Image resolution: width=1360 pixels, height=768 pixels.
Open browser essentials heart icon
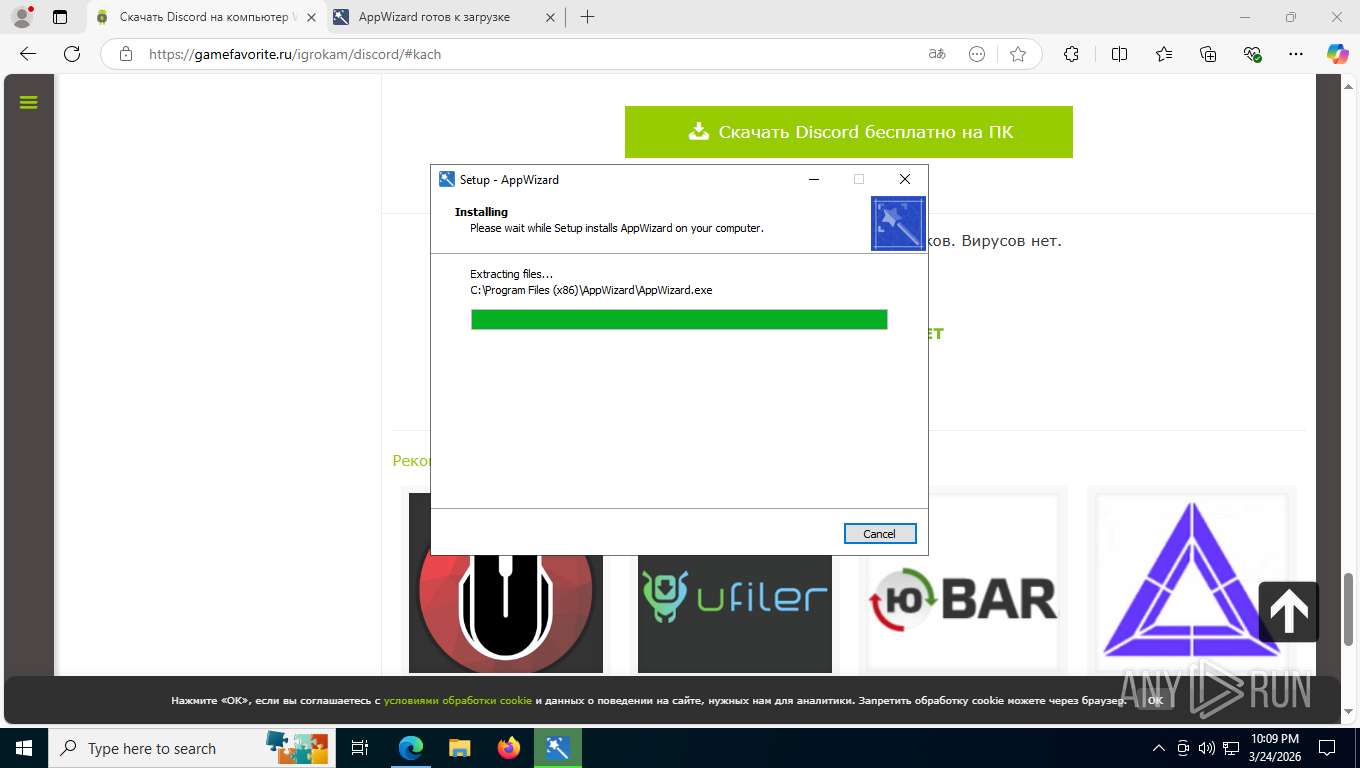coord(1252,54)
